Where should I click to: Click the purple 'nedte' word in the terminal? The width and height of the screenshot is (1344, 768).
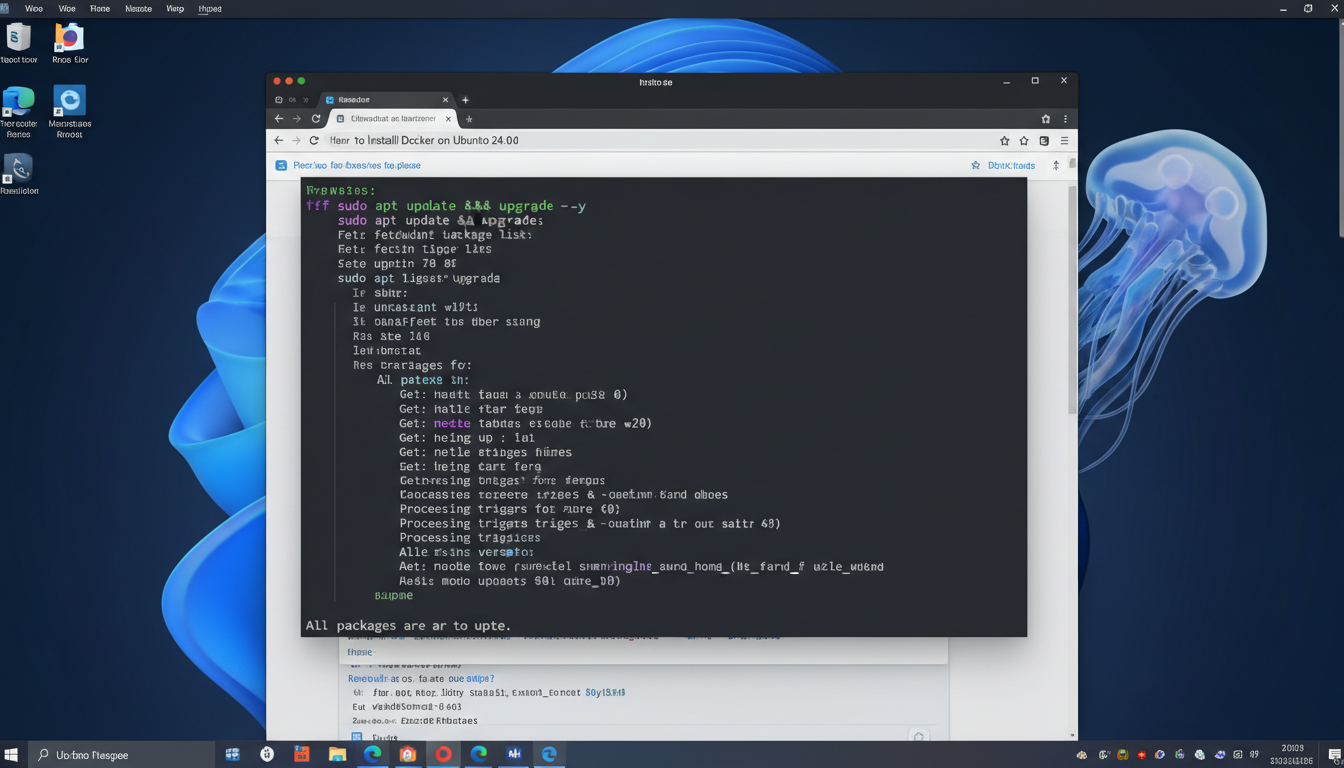click(x=452, y=424)
